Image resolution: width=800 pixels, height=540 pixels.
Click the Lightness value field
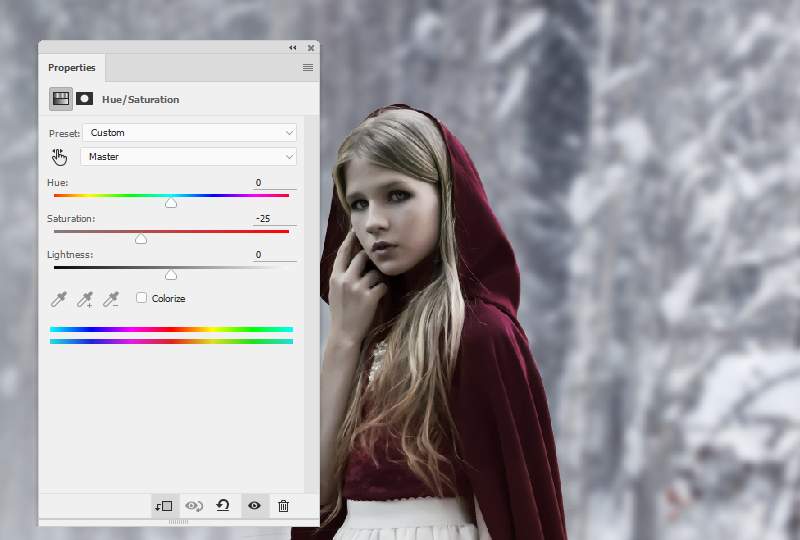pos(274,255)
